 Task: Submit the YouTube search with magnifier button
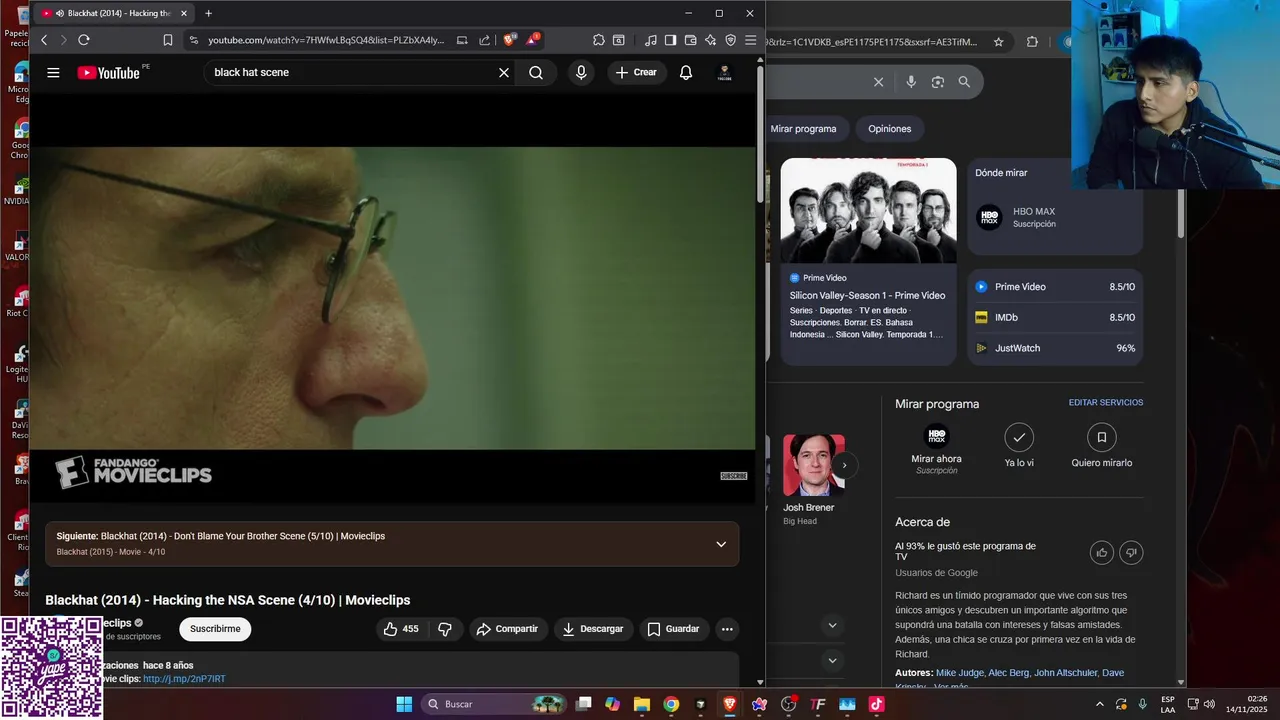coord(536,72)
